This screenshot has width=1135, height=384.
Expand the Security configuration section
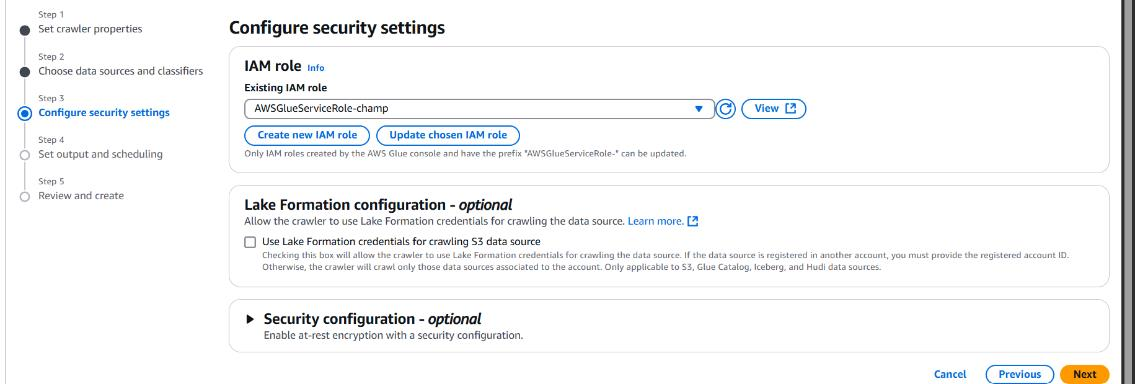coord(250,319)
